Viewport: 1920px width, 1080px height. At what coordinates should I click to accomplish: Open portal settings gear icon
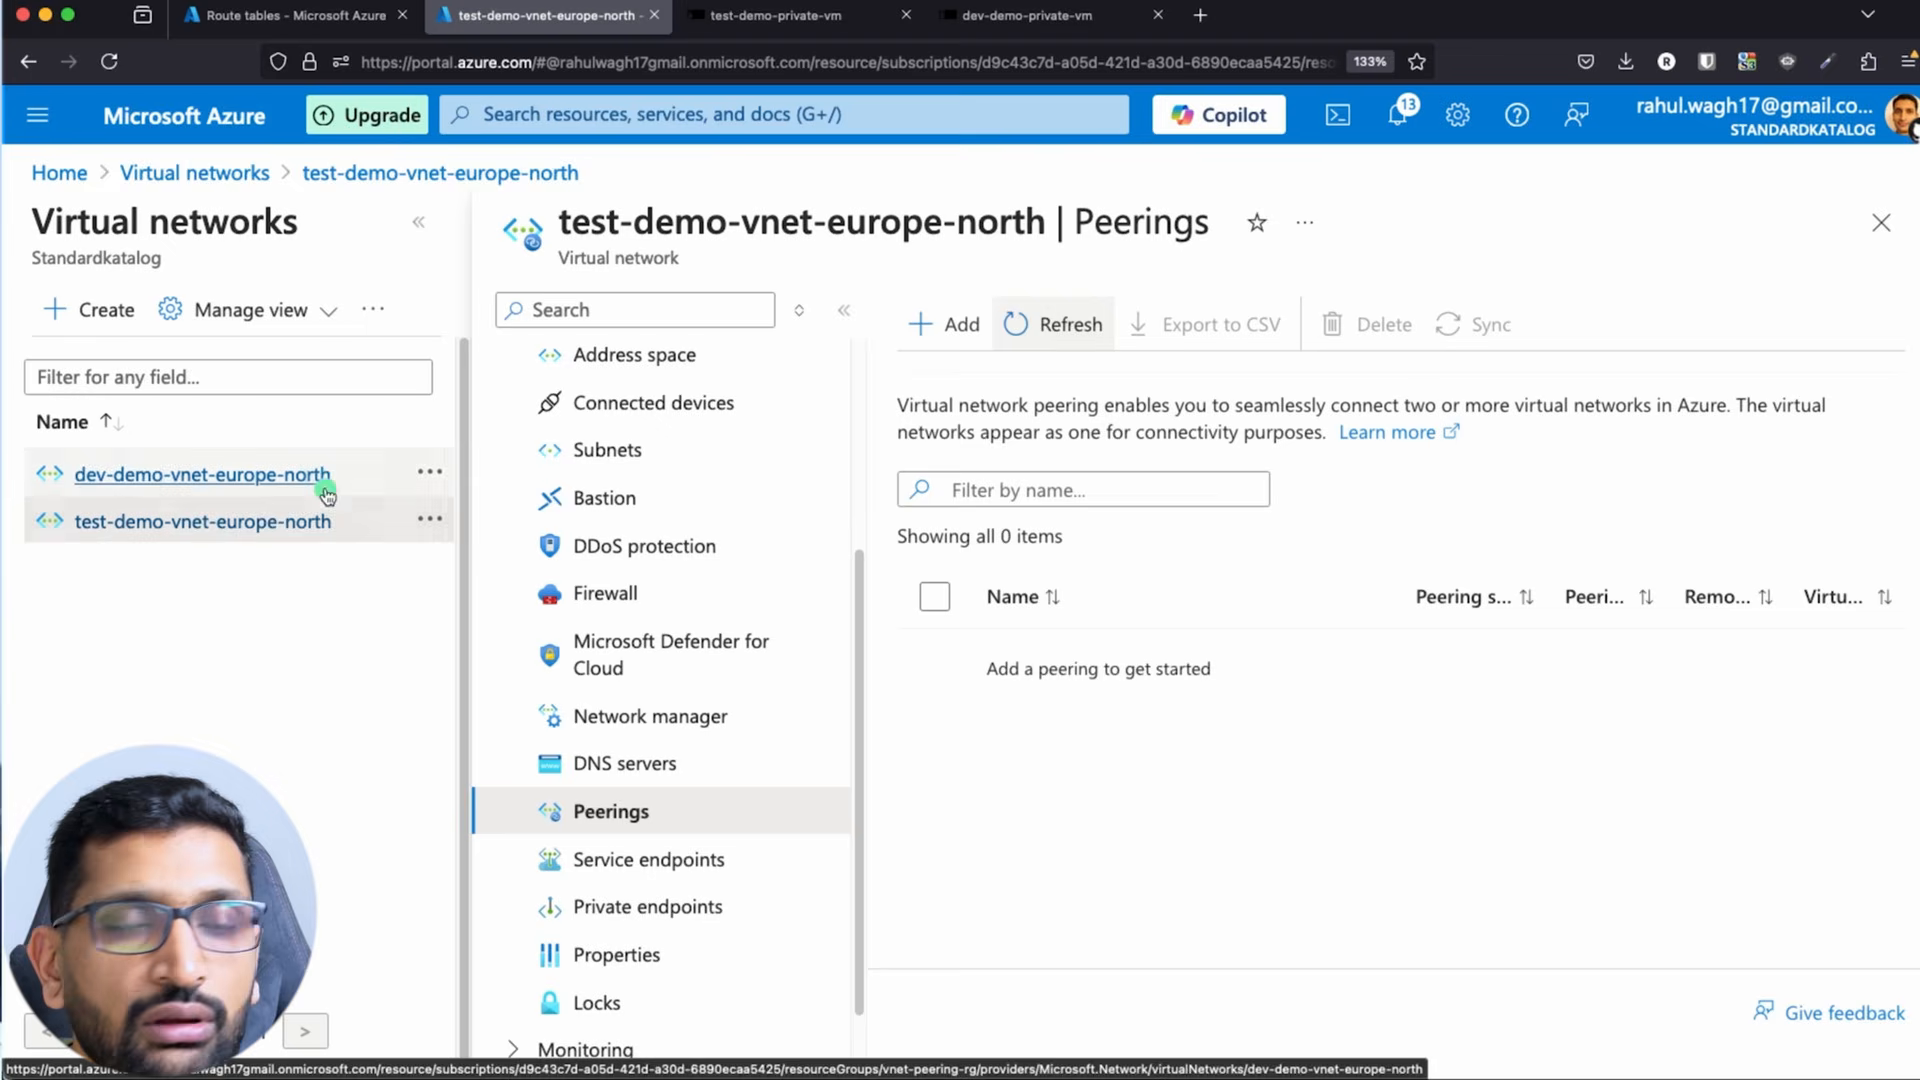coord(1457,115)
